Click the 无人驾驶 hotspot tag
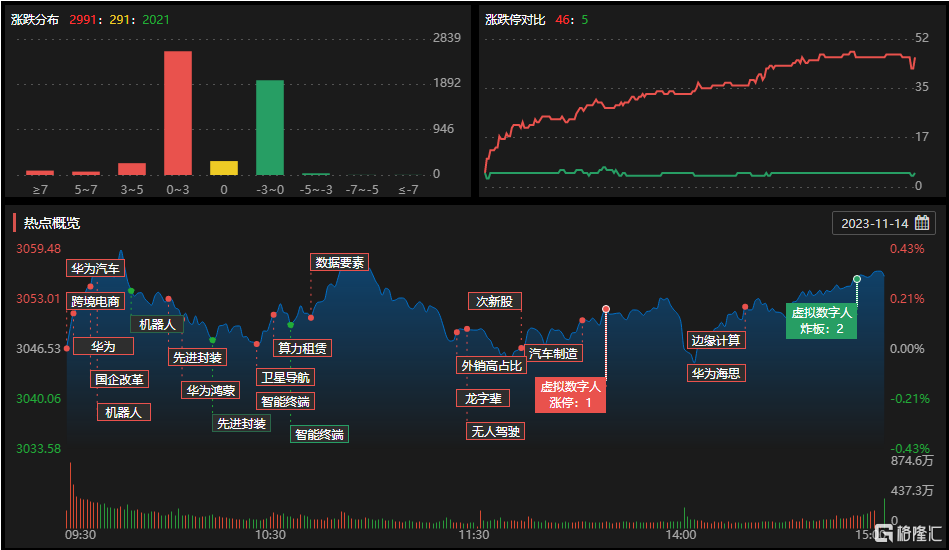Image resolution: width=949 pixels, height=550 pixels. click(496, 431)
